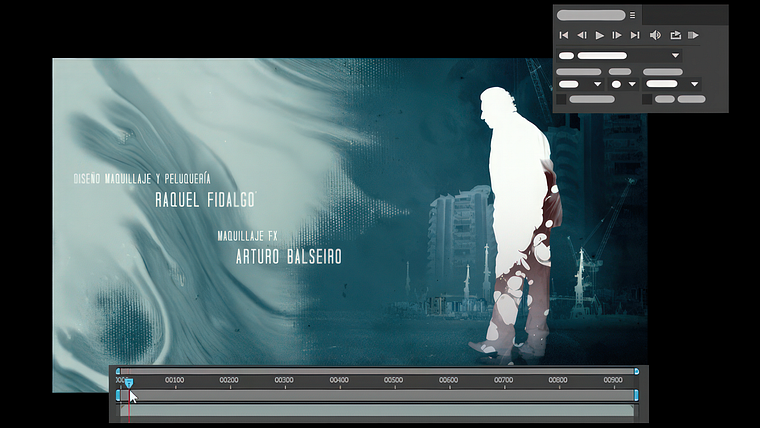
Task: Click the DISEÑO MAQUILLAJE Y PELUQUERÍA text
Action: 142,179
